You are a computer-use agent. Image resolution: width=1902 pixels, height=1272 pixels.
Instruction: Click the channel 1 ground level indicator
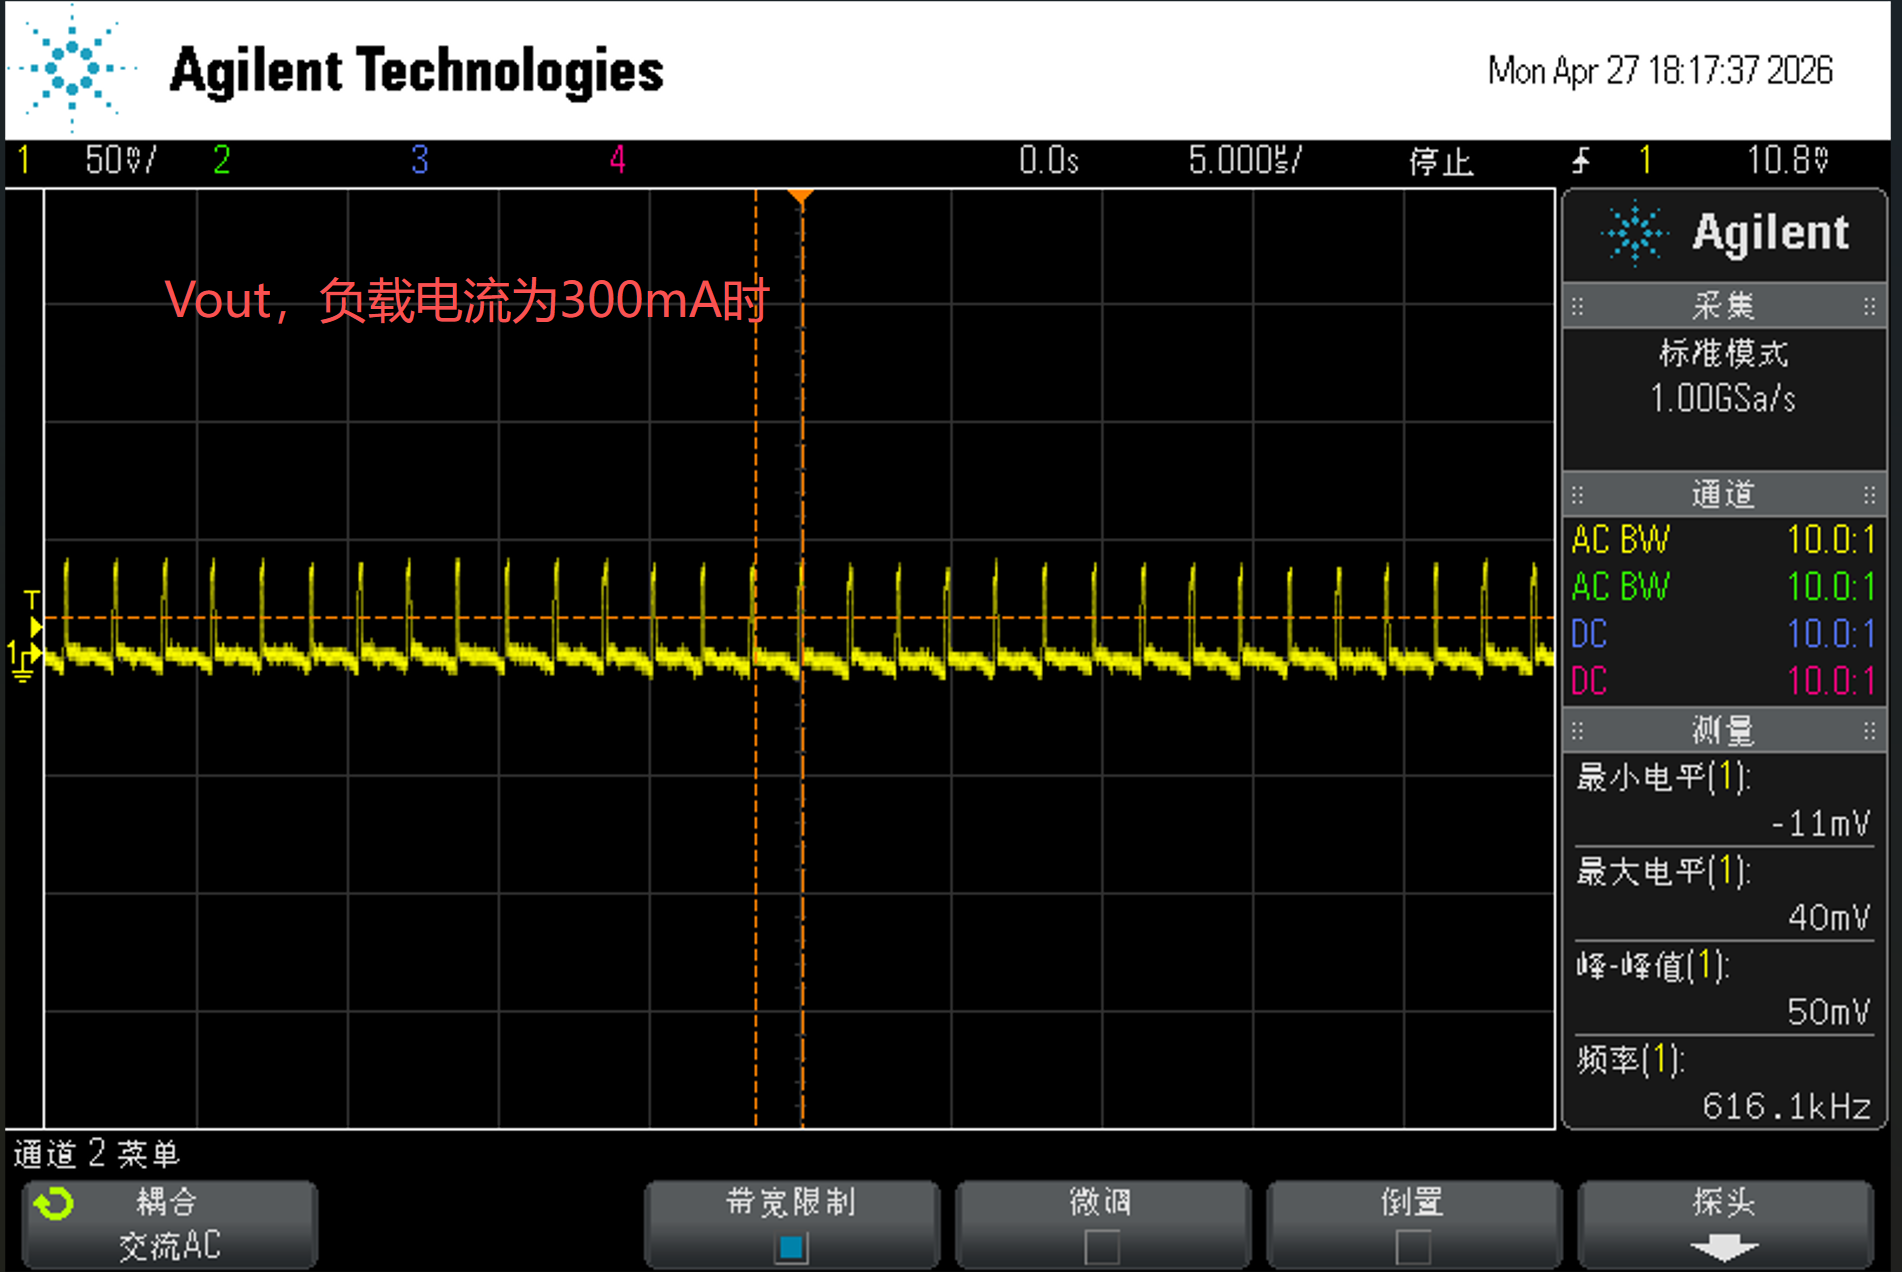tap(22, 661)
